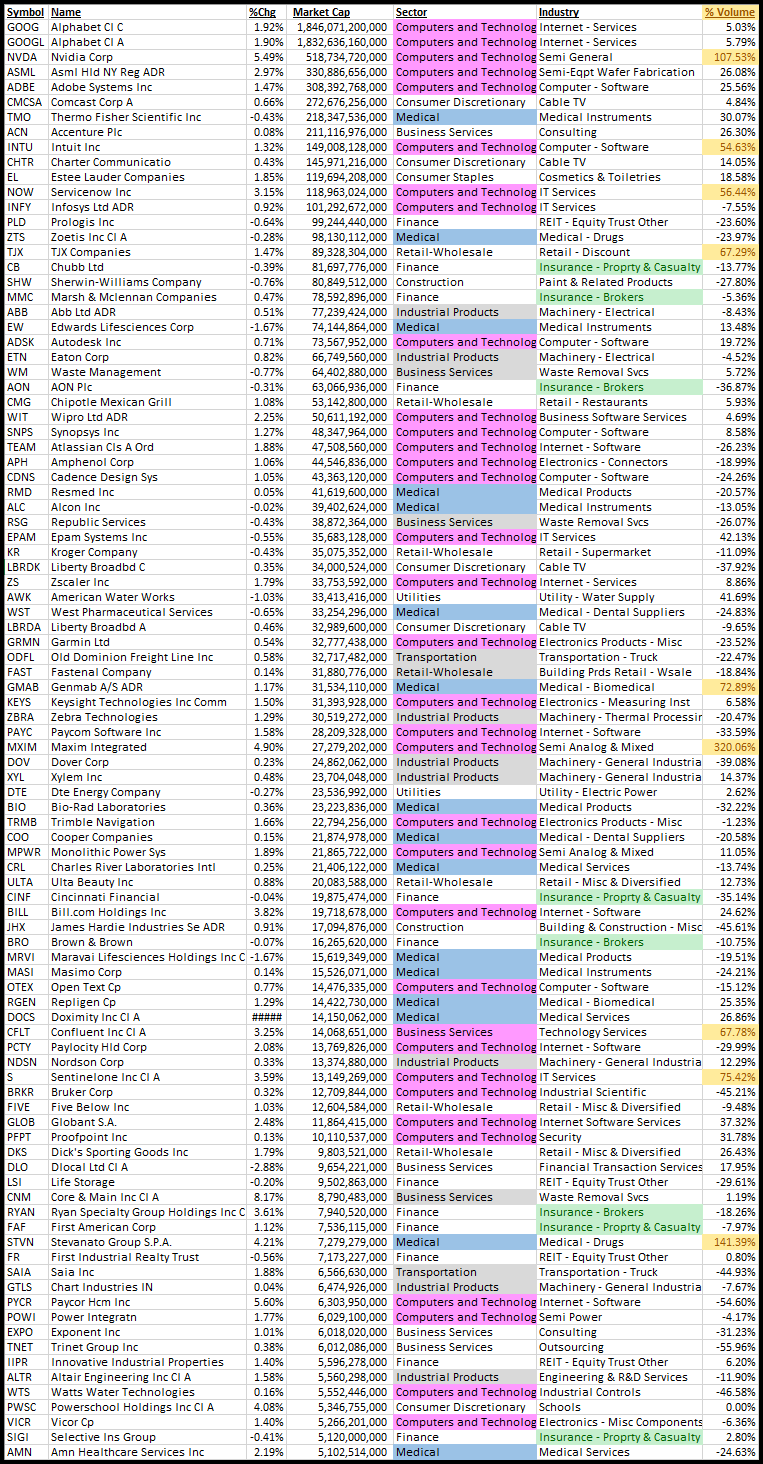Click the Comcast Corp A name cell
The height and width of the screenshot is (1464, 763).
coord(147,102)
